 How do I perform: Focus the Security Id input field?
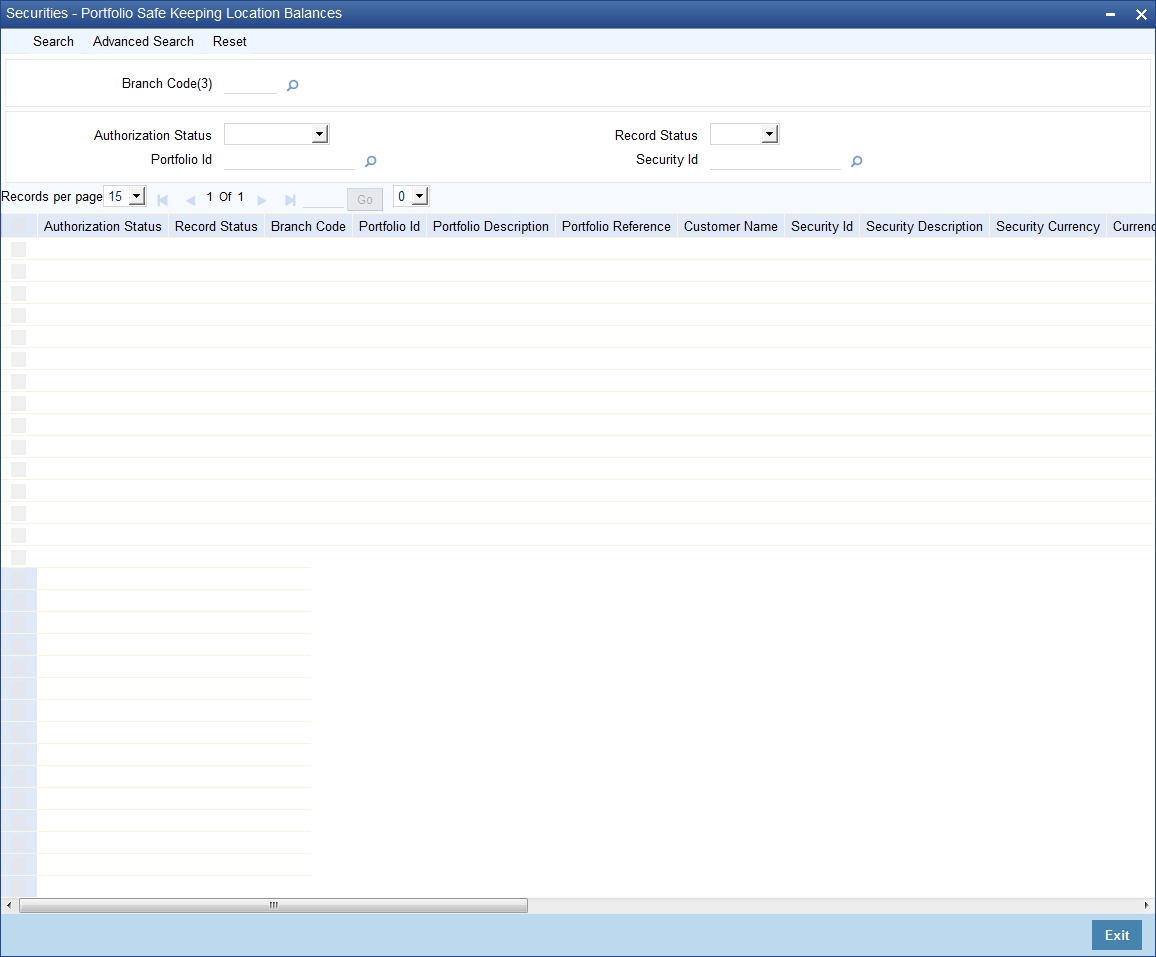coord(776,160)
